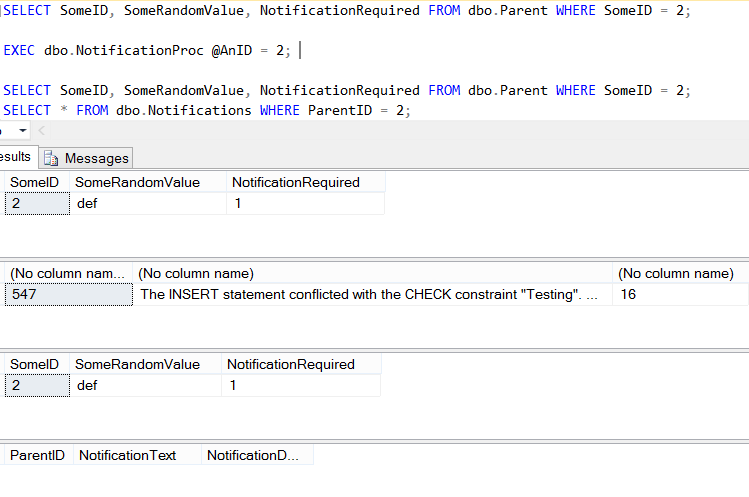The image size is (749, 497).
Task: Click the Messages tab icon
Action: pos(51,158)
